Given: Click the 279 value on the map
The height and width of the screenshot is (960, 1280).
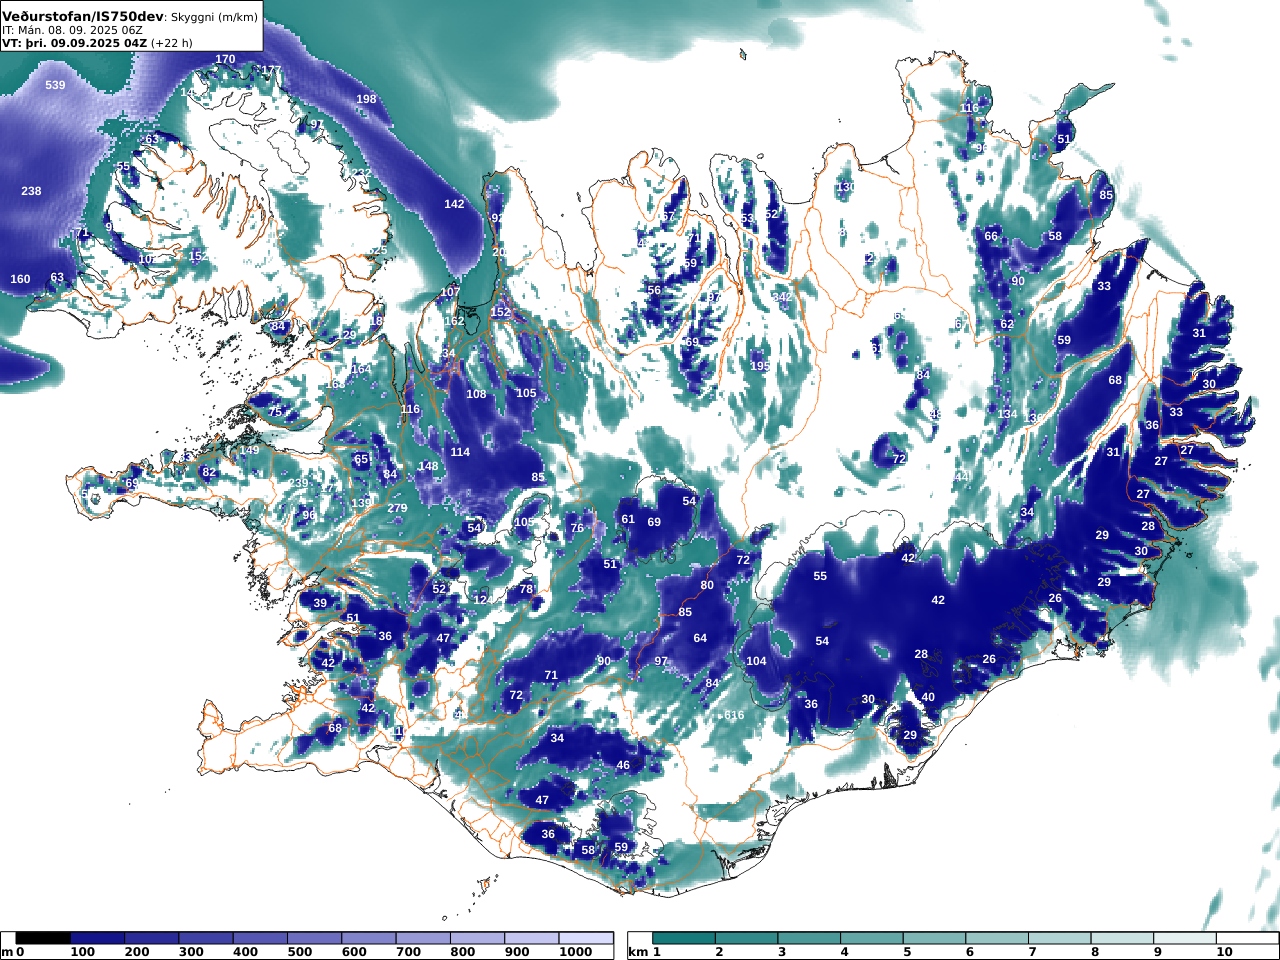Looking at the screenshot, I should (x=397, y=508).
